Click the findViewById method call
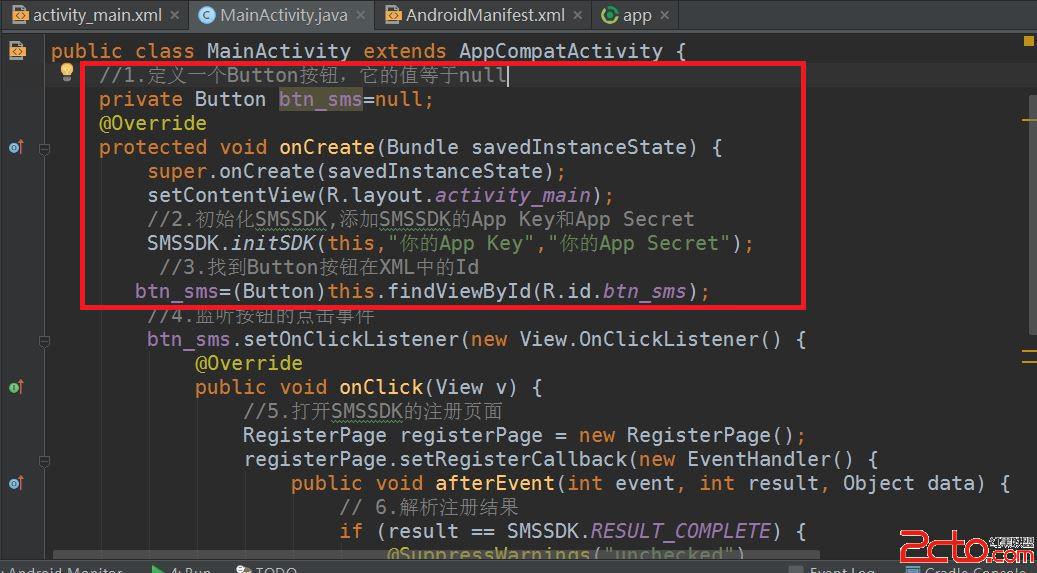The height and width of the screenshot is (573, 1037). (x=458, y=291)
